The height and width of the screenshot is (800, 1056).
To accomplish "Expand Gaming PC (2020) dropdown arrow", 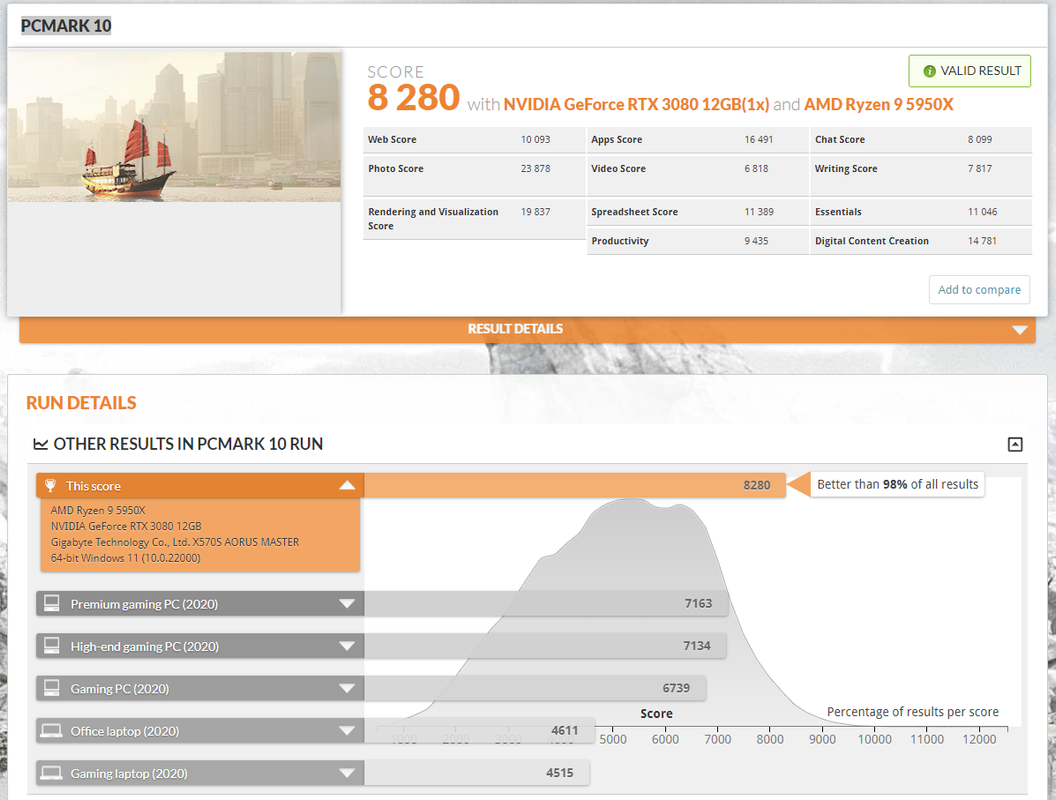I will point(347,689).
